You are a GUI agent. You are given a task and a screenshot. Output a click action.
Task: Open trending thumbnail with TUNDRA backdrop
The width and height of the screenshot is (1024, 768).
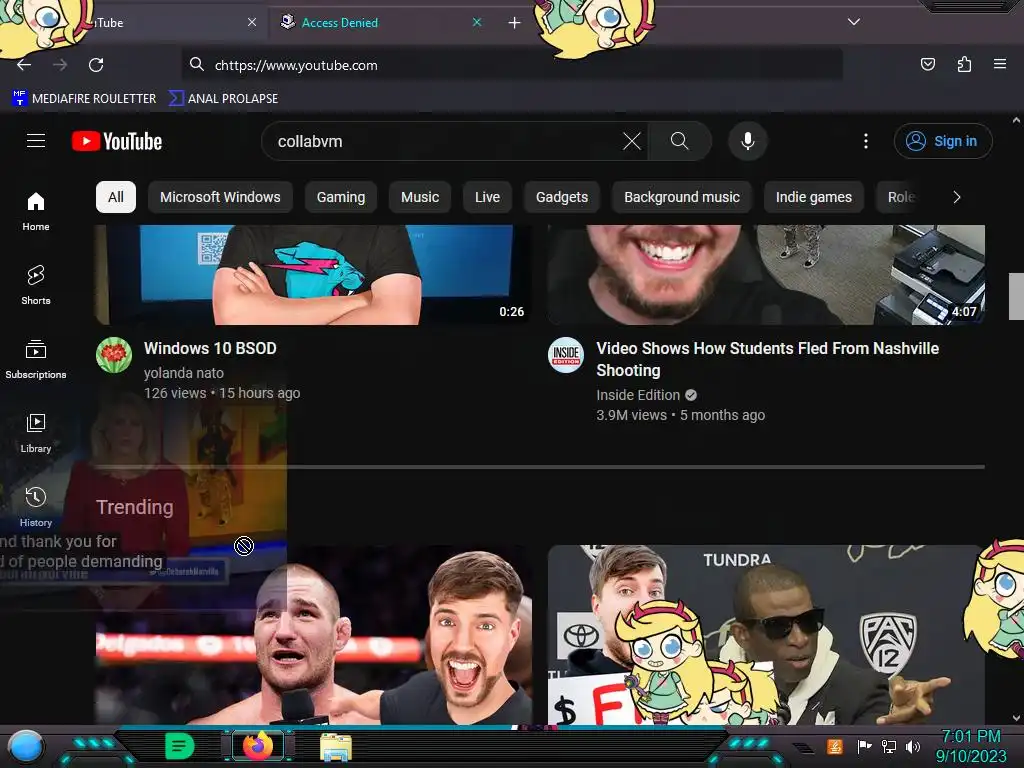coord(766,635)
